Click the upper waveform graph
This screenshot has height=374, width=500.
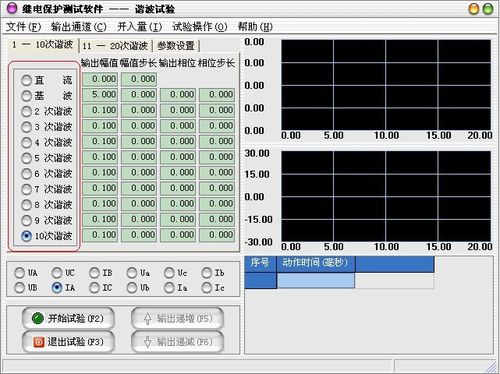[386, 85]
